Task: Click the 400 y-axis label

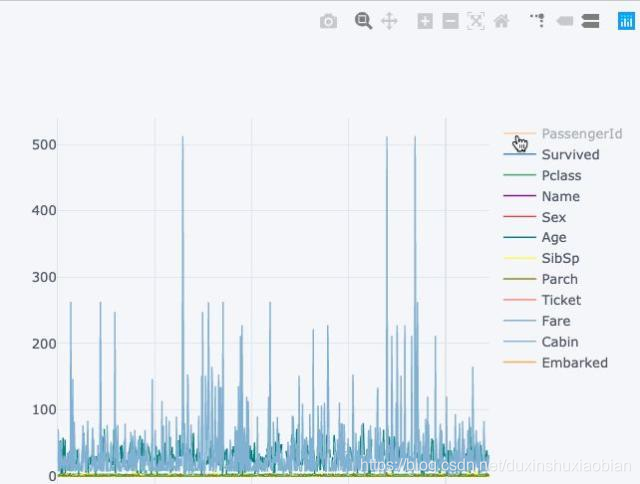Action: tap(44, 211)
